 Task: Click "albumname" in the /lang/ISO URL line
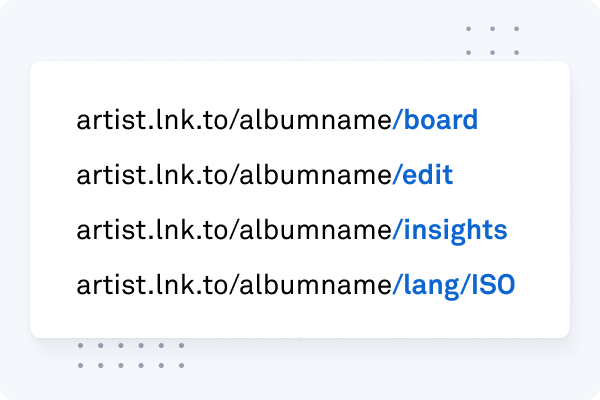(315, 285)
